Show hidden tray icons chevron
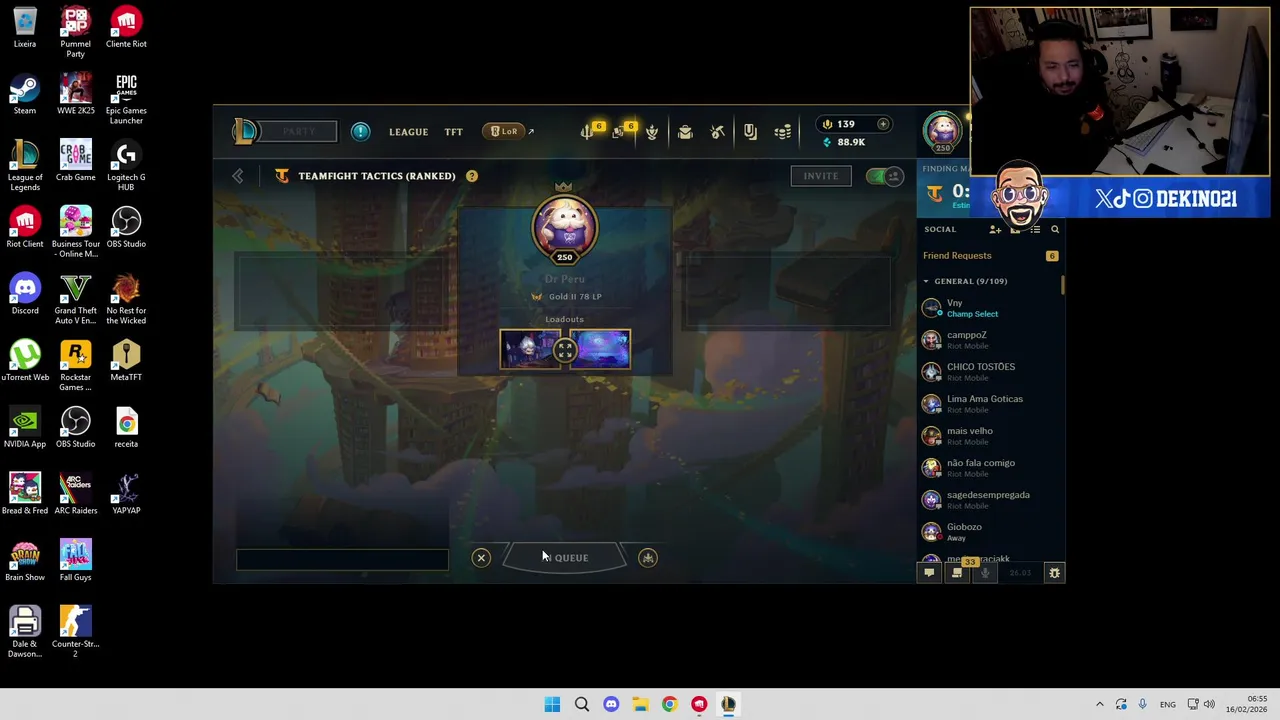 tap(1099, 704)
